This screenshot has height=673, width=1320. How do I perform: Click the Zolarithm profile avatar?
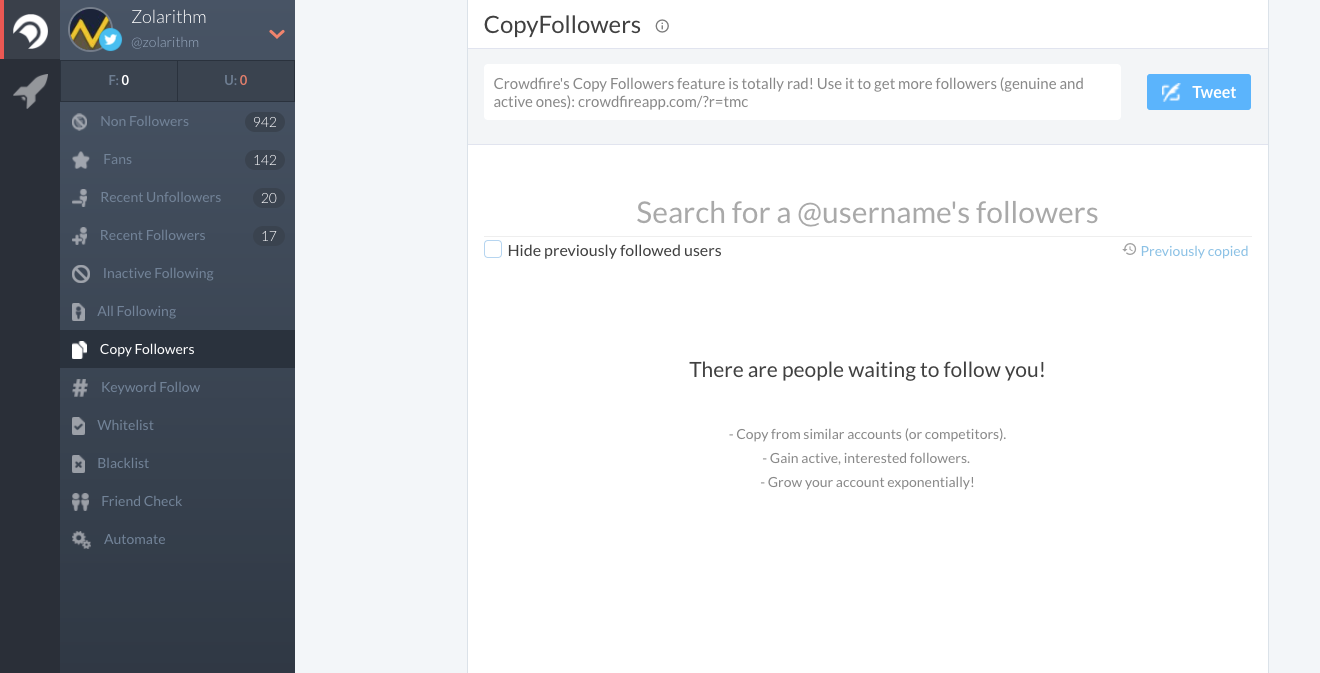tap(90, 30)
